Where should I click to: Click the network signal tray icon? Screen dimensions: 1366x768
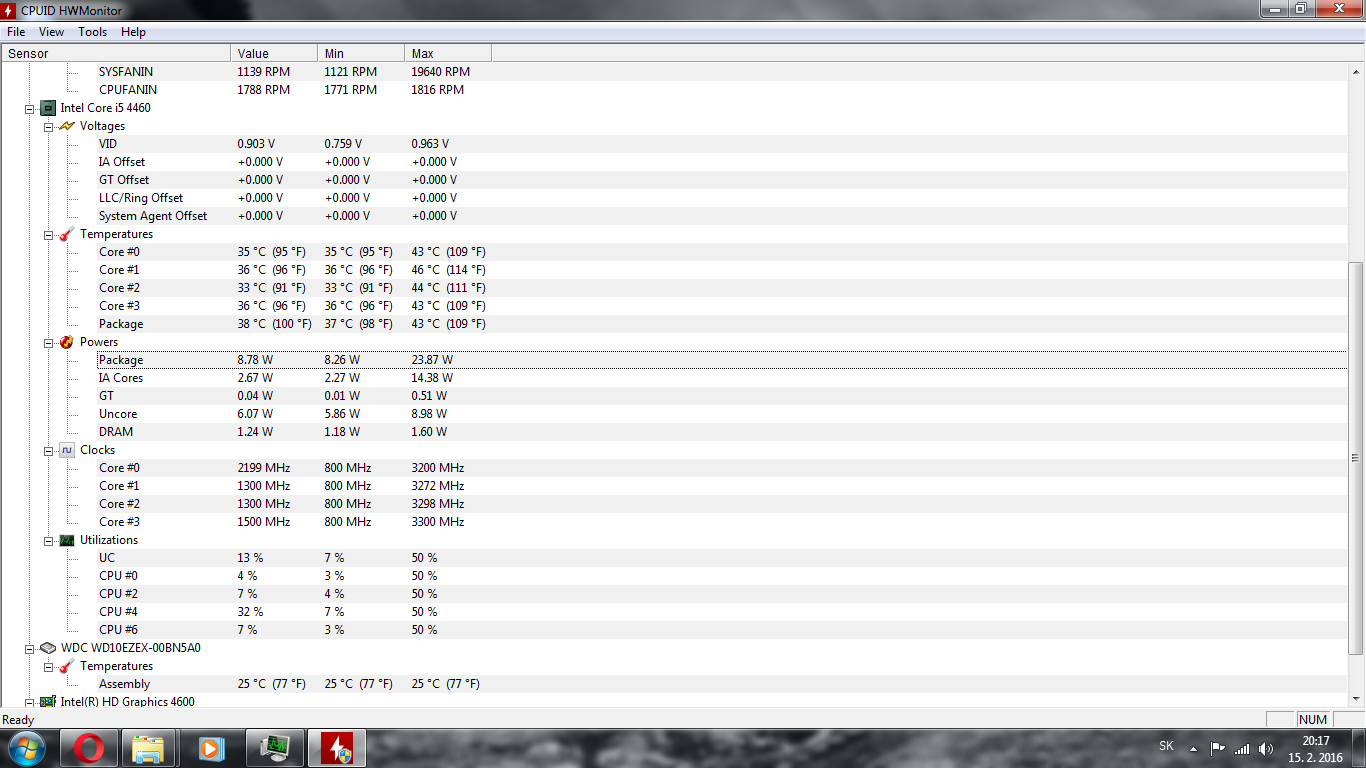1242,748
